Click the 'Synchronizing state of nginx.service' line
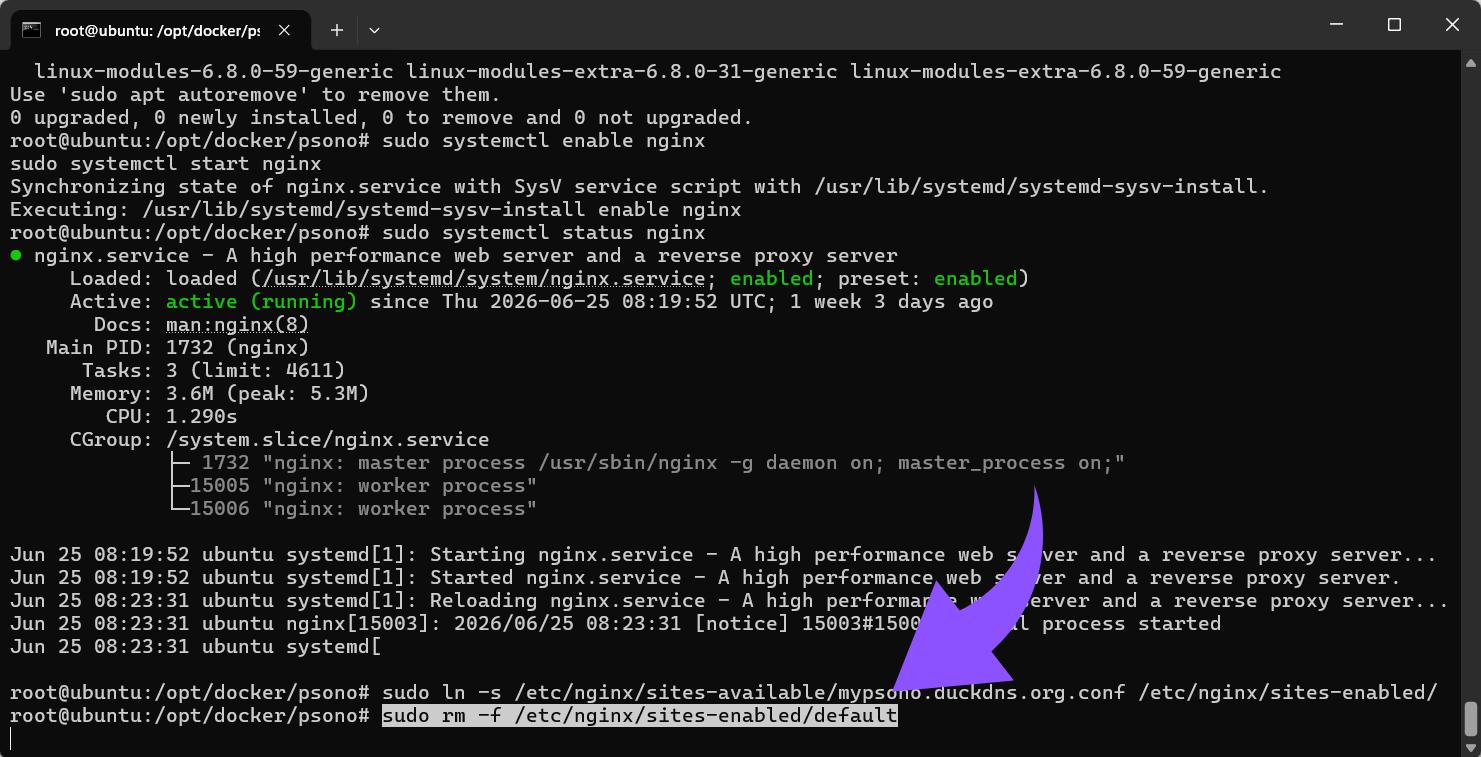 point(639,187)
